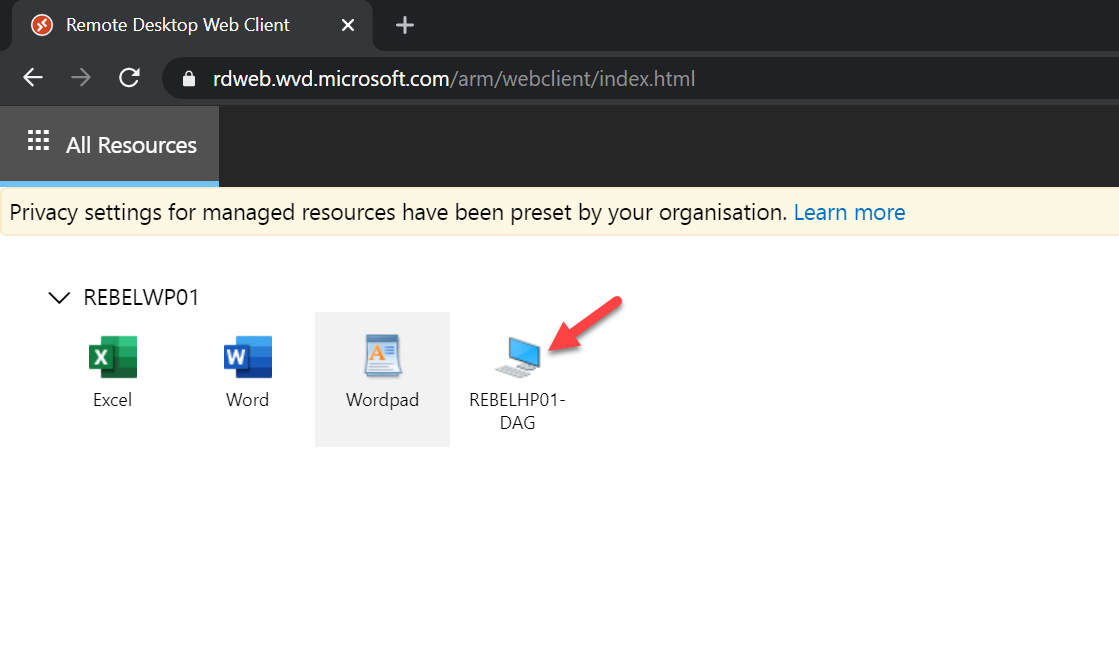Viewport: 1119px width, 668px height.
Task: Go back in browser history
Action: [33, 78]
